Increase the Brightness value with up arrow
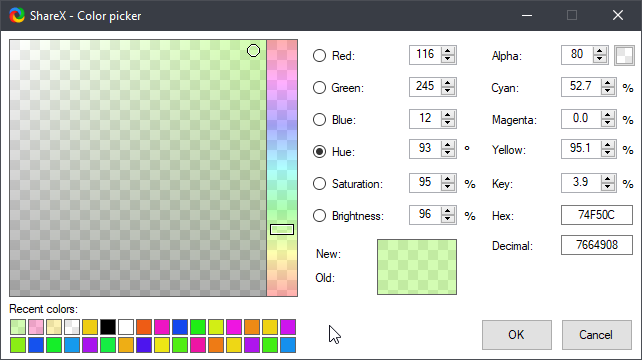 coord(448,211)
